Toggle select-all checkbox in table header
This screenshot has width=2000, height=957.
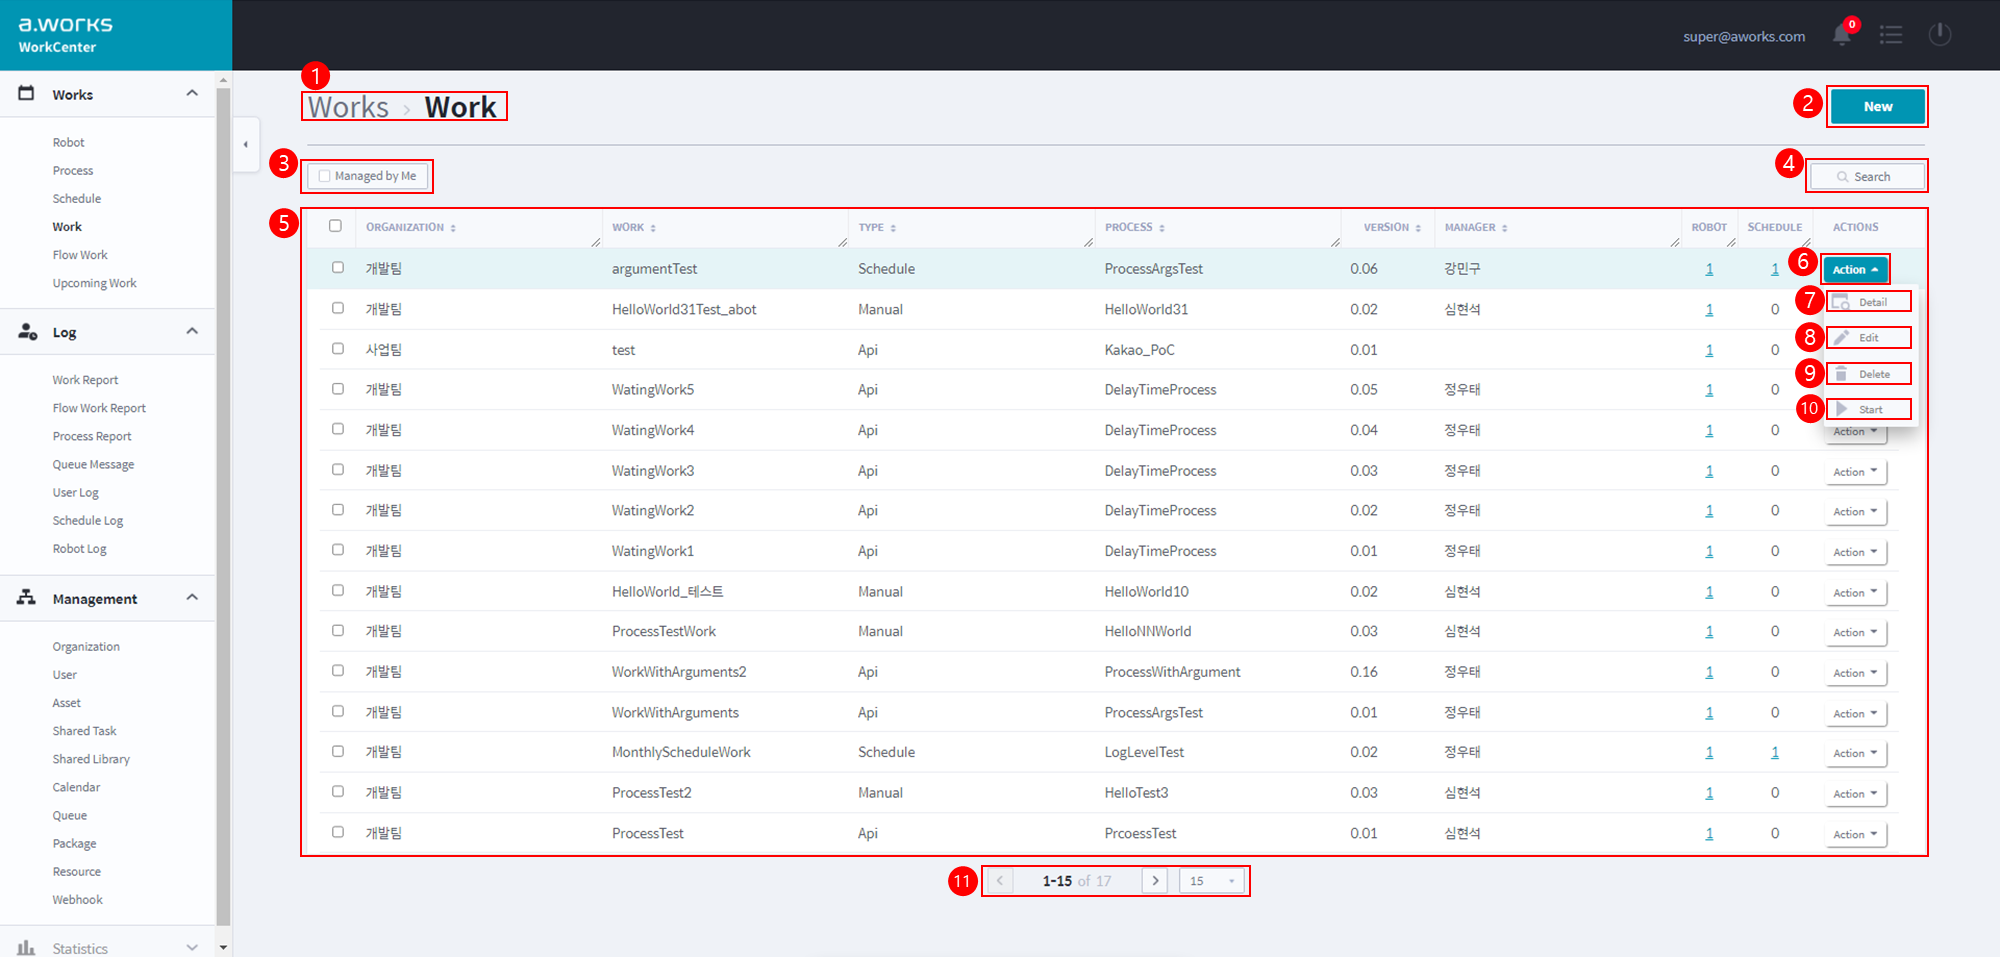335,226
